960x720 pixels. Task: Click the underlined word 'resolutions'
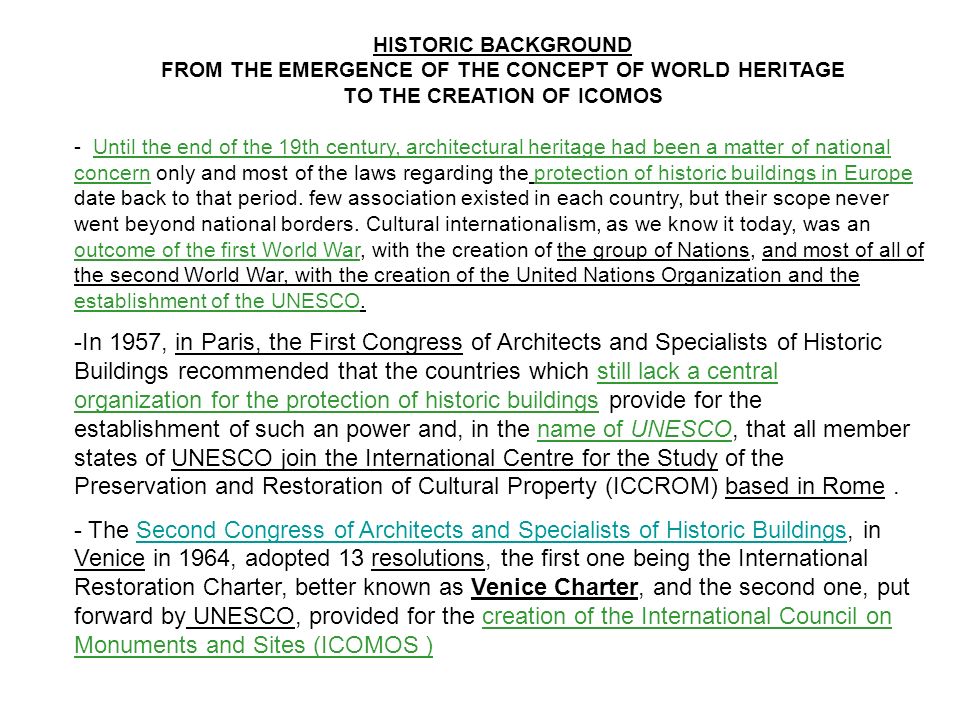427,558
